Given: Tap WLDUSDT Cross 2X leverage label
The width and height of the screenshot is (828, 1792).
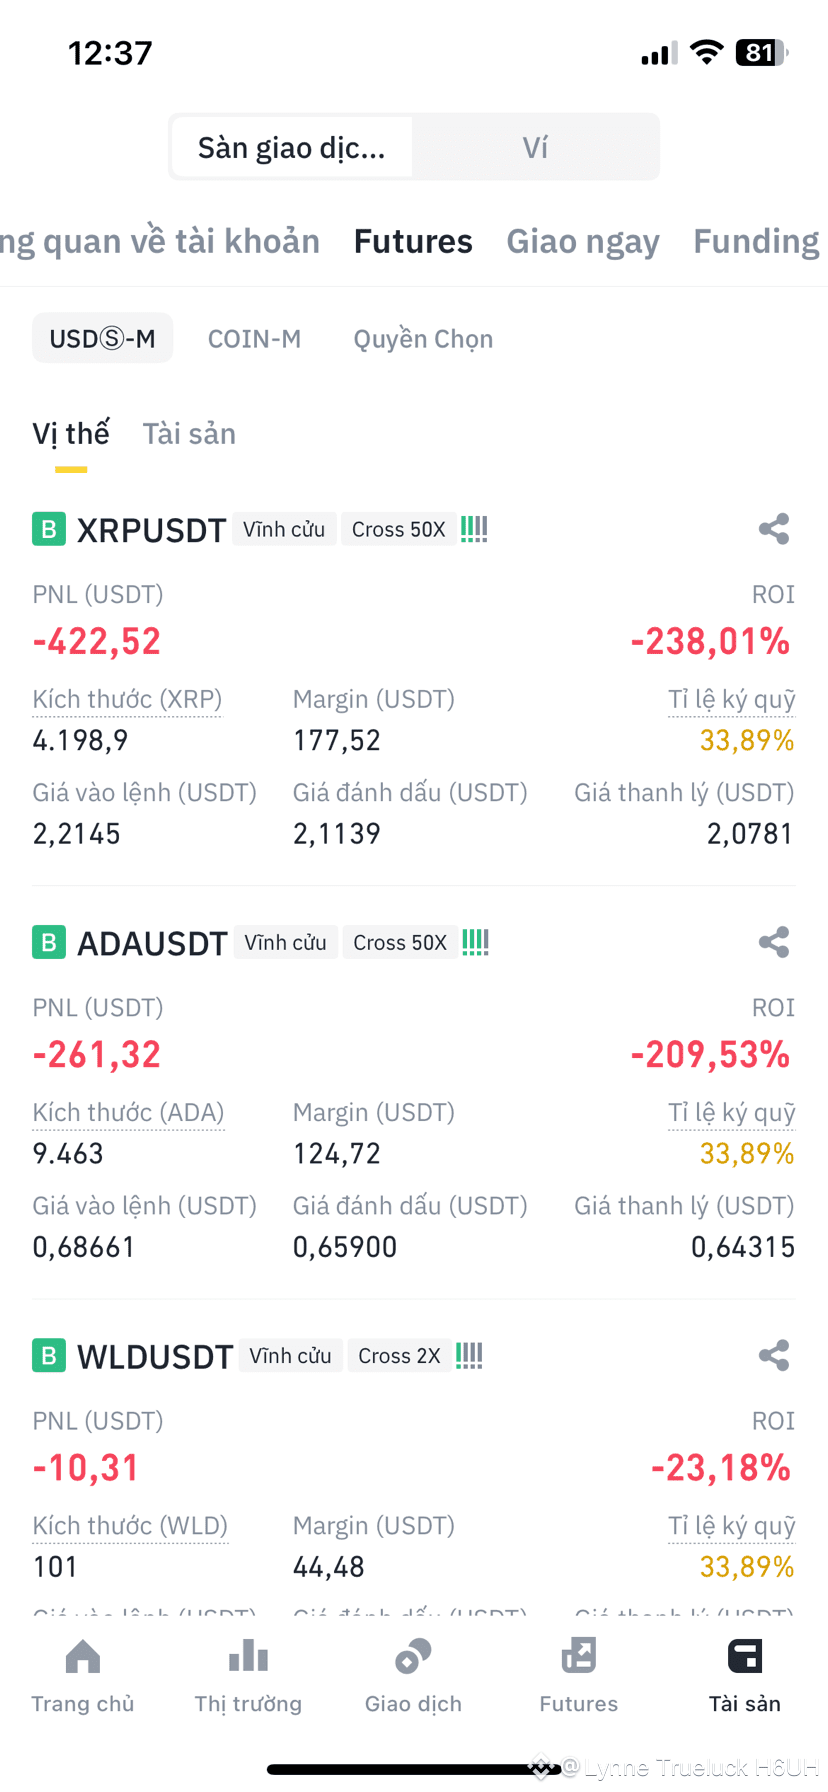Looking at the screenshot, I should click(399, 1355).
